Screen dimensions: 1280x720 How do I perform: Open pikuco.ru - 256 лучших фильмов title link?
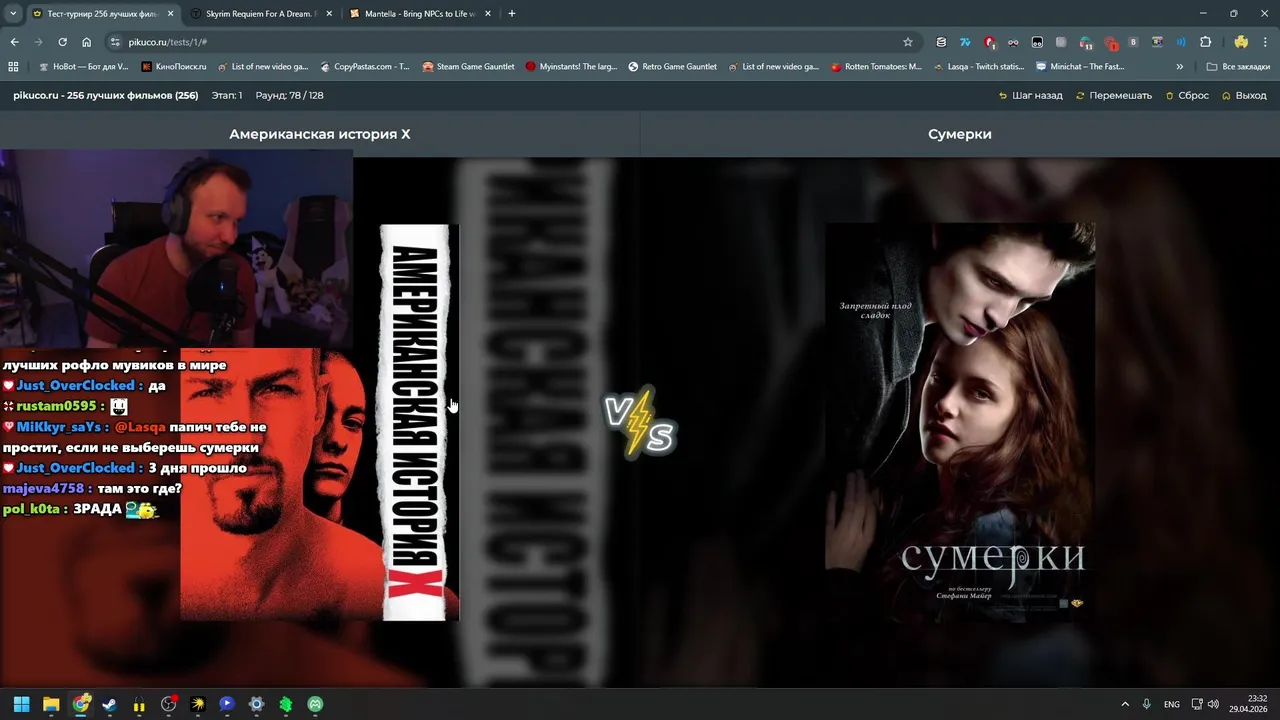(x=105, y=95)
